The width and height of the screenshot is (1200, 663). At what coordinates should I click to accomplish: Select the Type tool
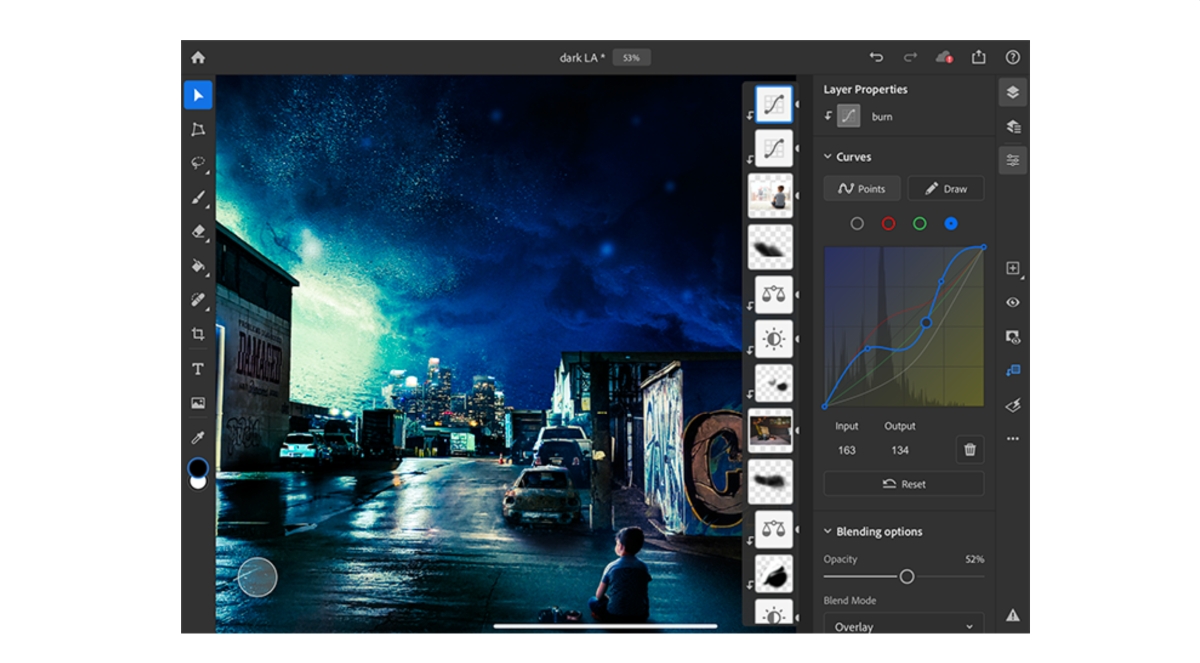point(198,369)
